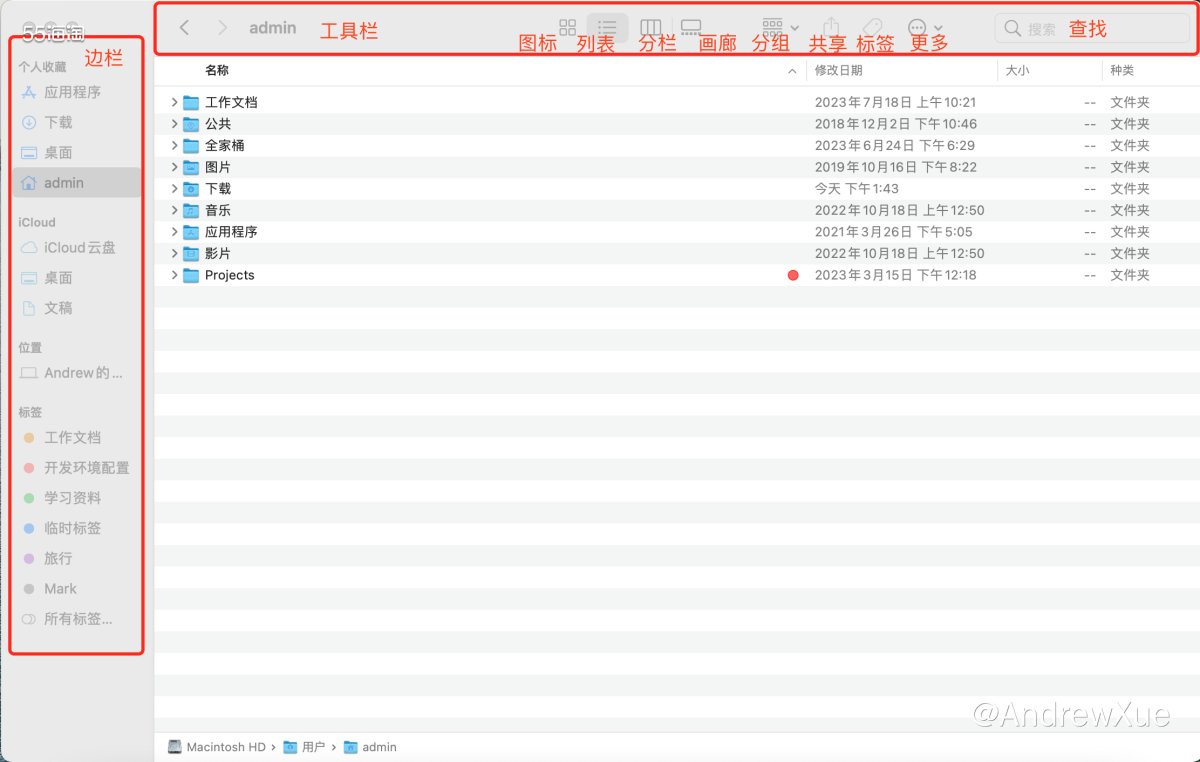The height and width of the screenshot is (762, 1200).
Task: Switch to gallery view
Action: click(691, 28)
